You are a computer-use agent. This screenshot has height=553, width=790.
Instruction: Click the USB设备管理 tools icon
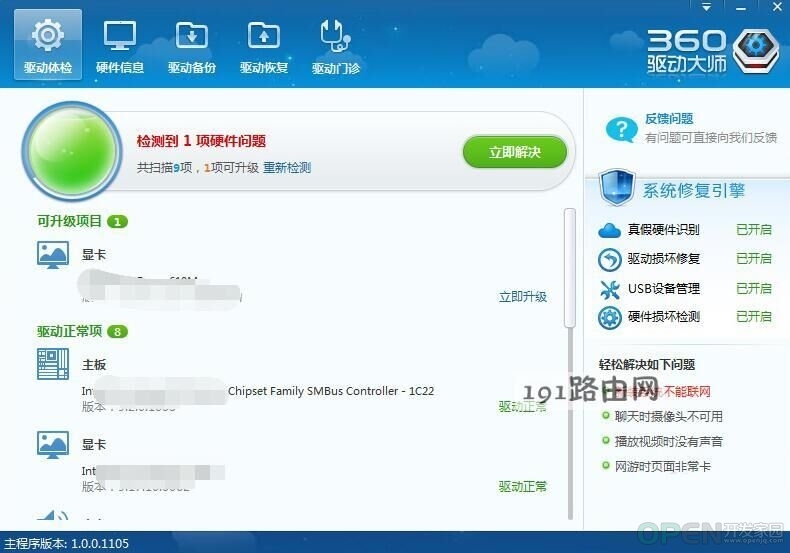tap(610, 289)
